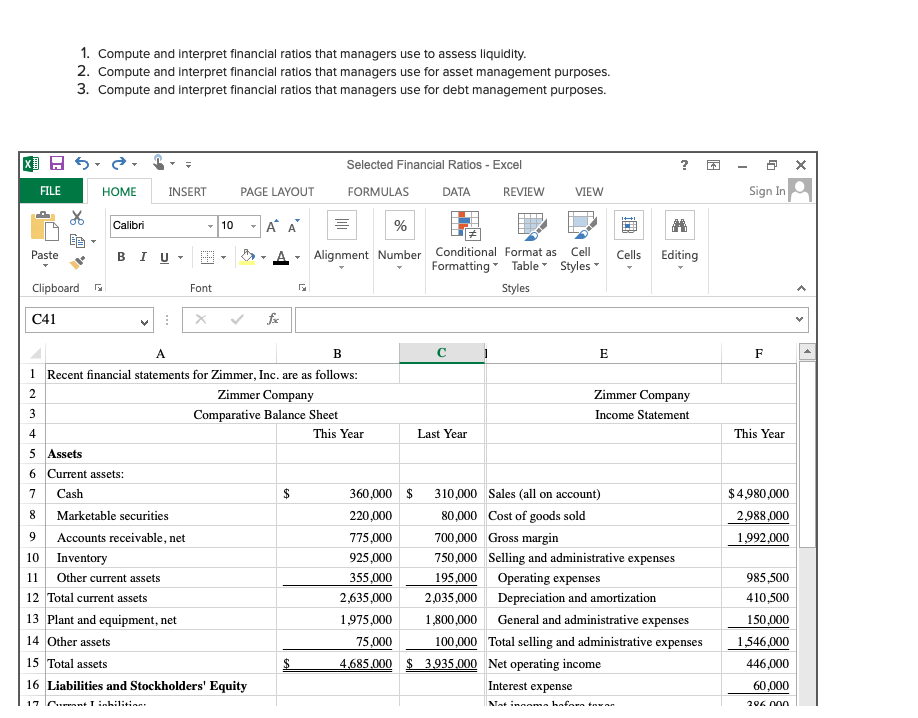
Task: Apply the yellow fill color
Action: (x=247, y=257)
